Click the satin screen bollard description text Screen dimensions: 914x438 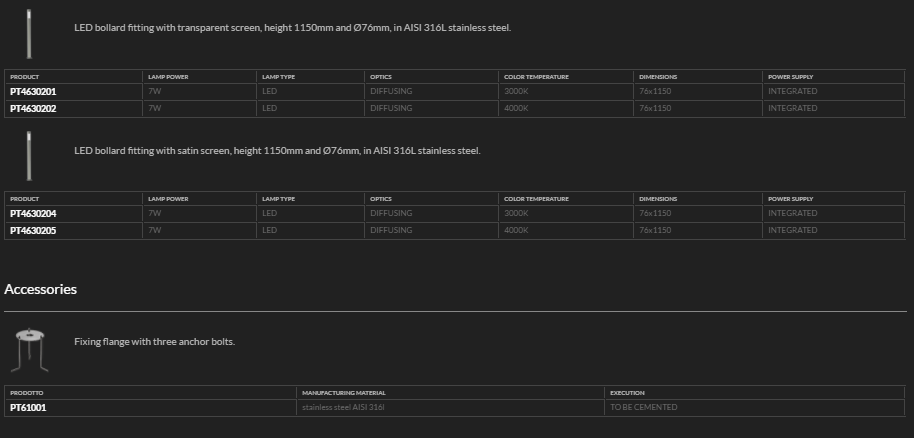277,151
